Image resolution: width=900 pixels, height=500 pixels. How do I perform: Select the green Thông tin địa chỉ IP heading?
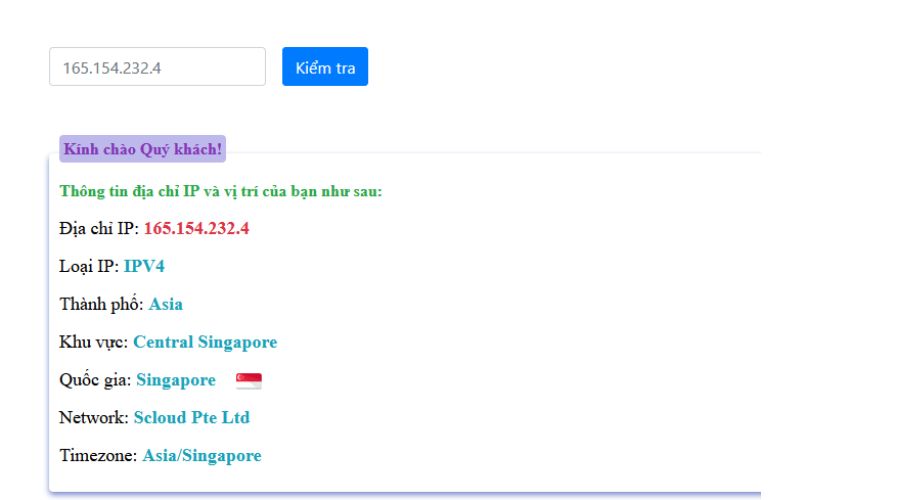(x=220, y=191)
